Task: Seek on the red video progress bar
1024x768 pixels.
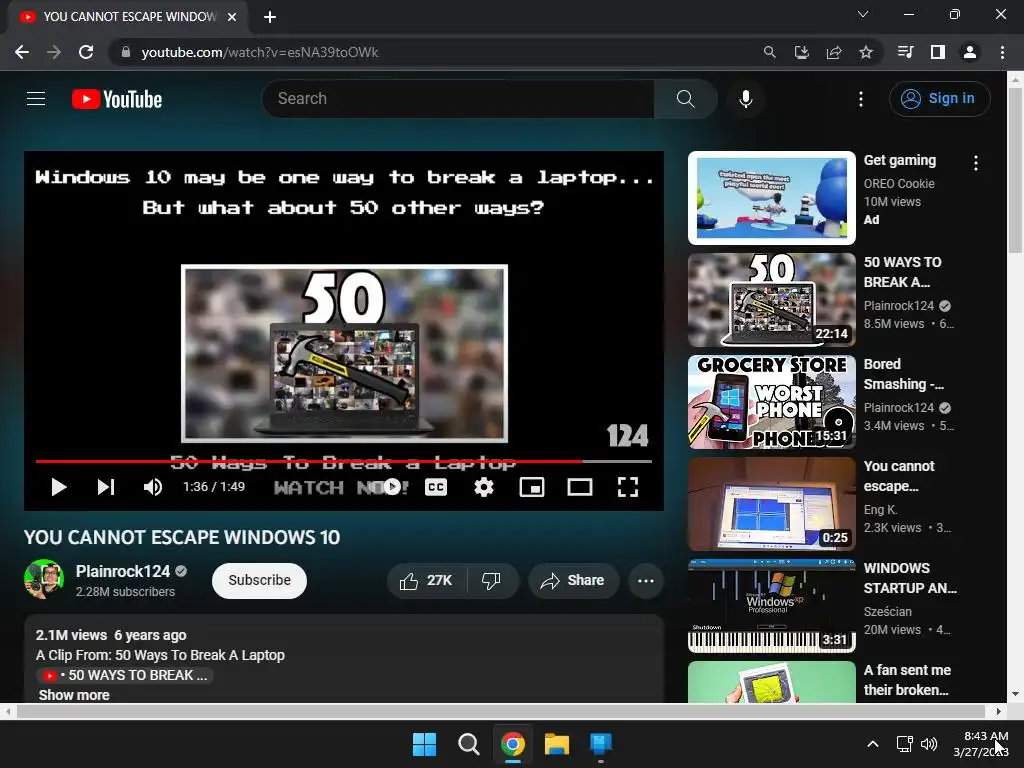Action: pos(344,461)
